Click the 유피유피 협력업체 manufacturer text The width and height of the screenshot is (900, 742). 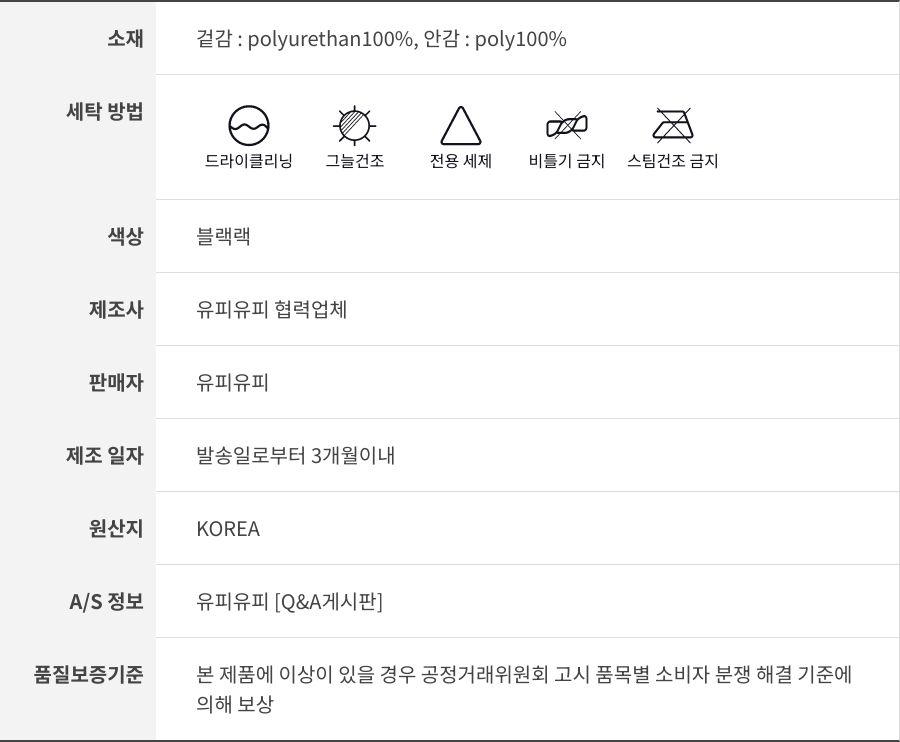coord(272,310)
